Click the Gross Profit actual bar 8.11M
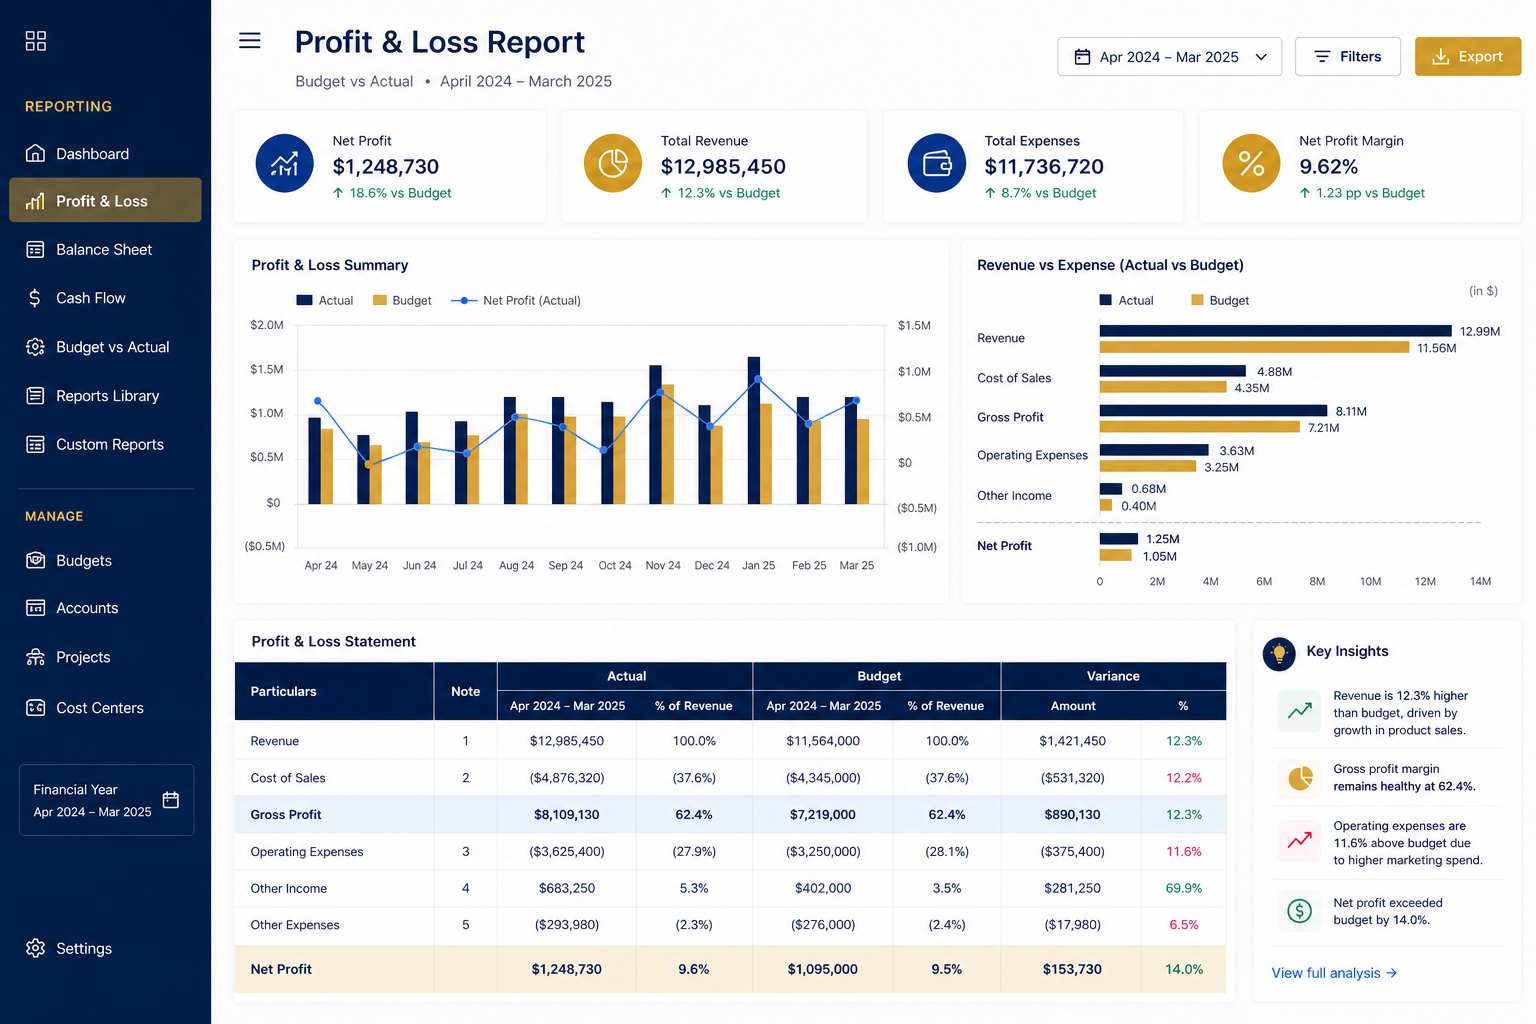 (1213, 410)
